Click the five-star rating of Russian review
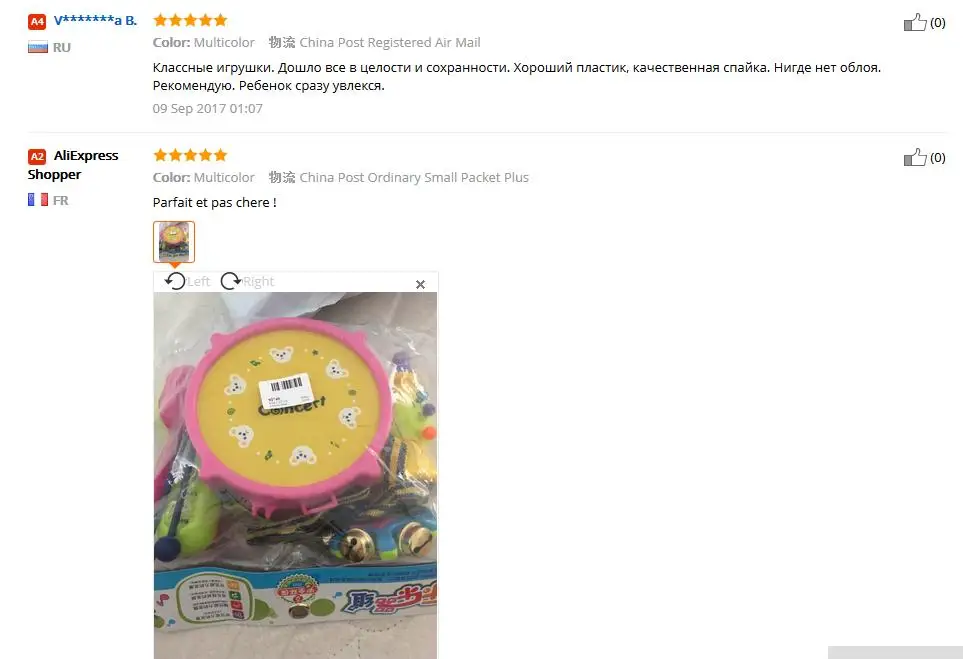Screen dimensions: 963x659 pyautogui.click(x=190, y=20)
